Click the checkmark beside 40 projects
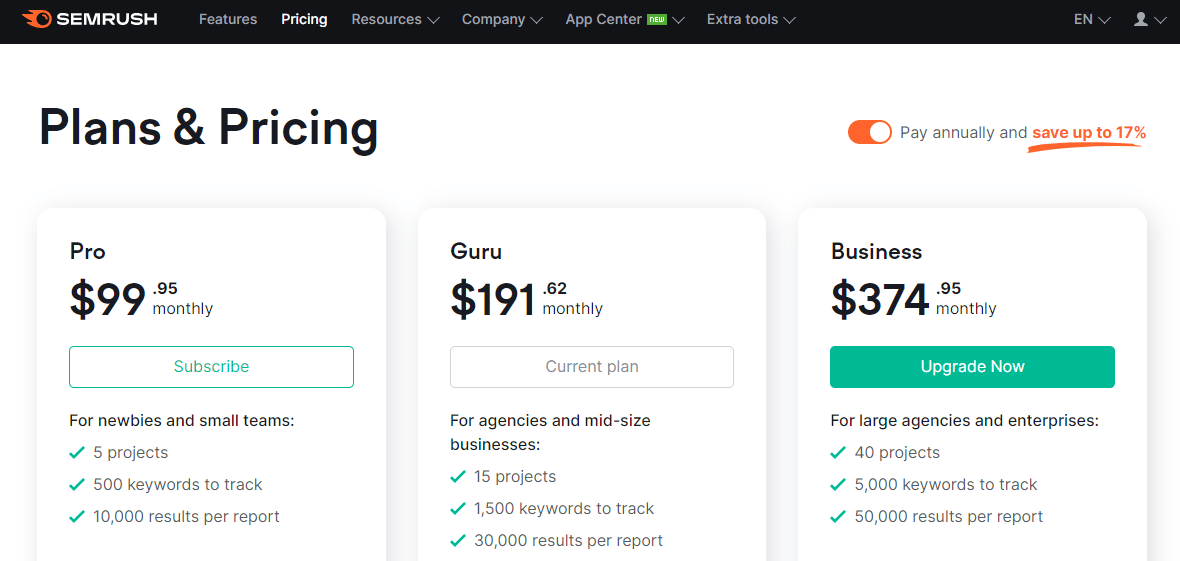 [x=838, y=453]
